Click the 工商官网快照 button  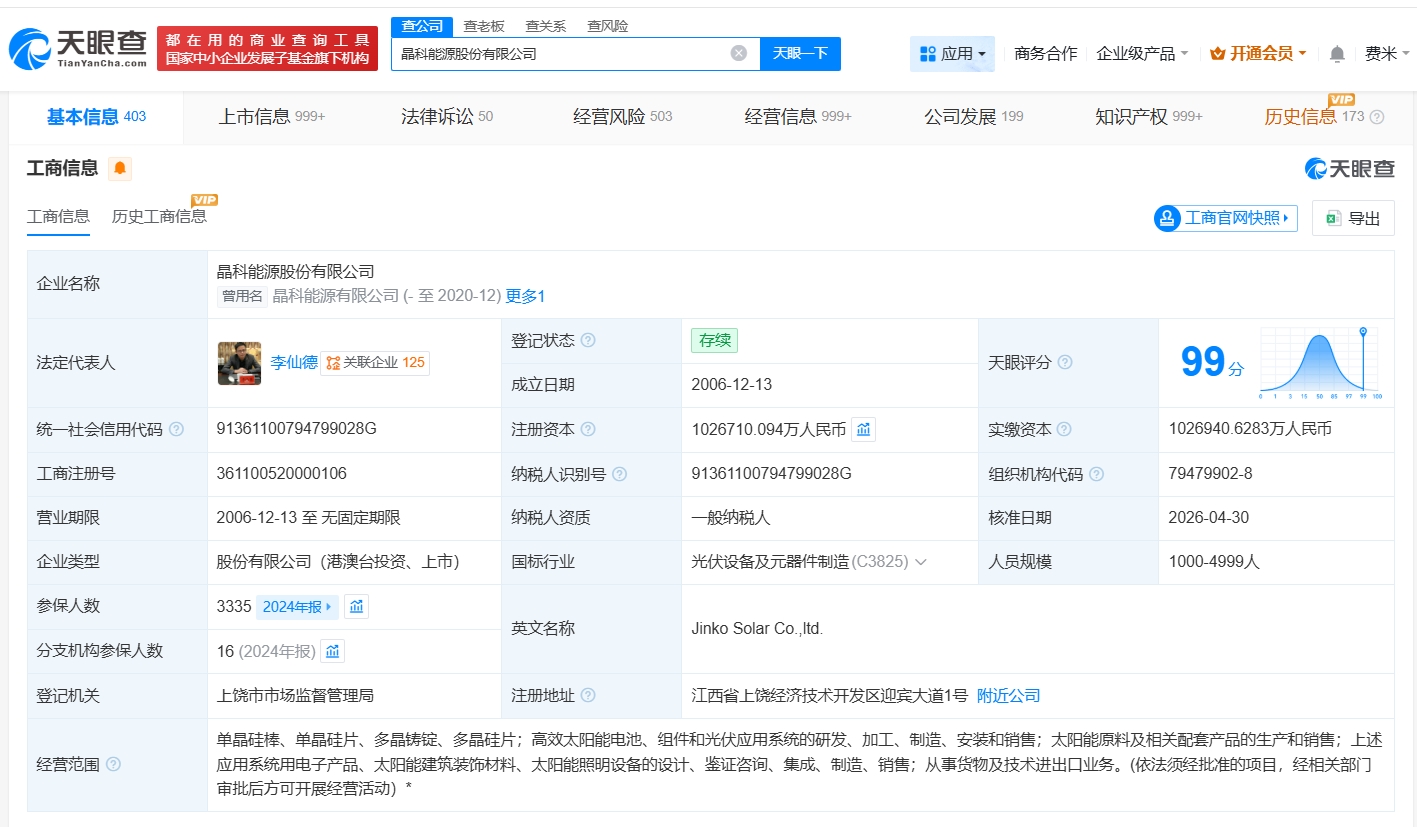tap(1225, 218)
